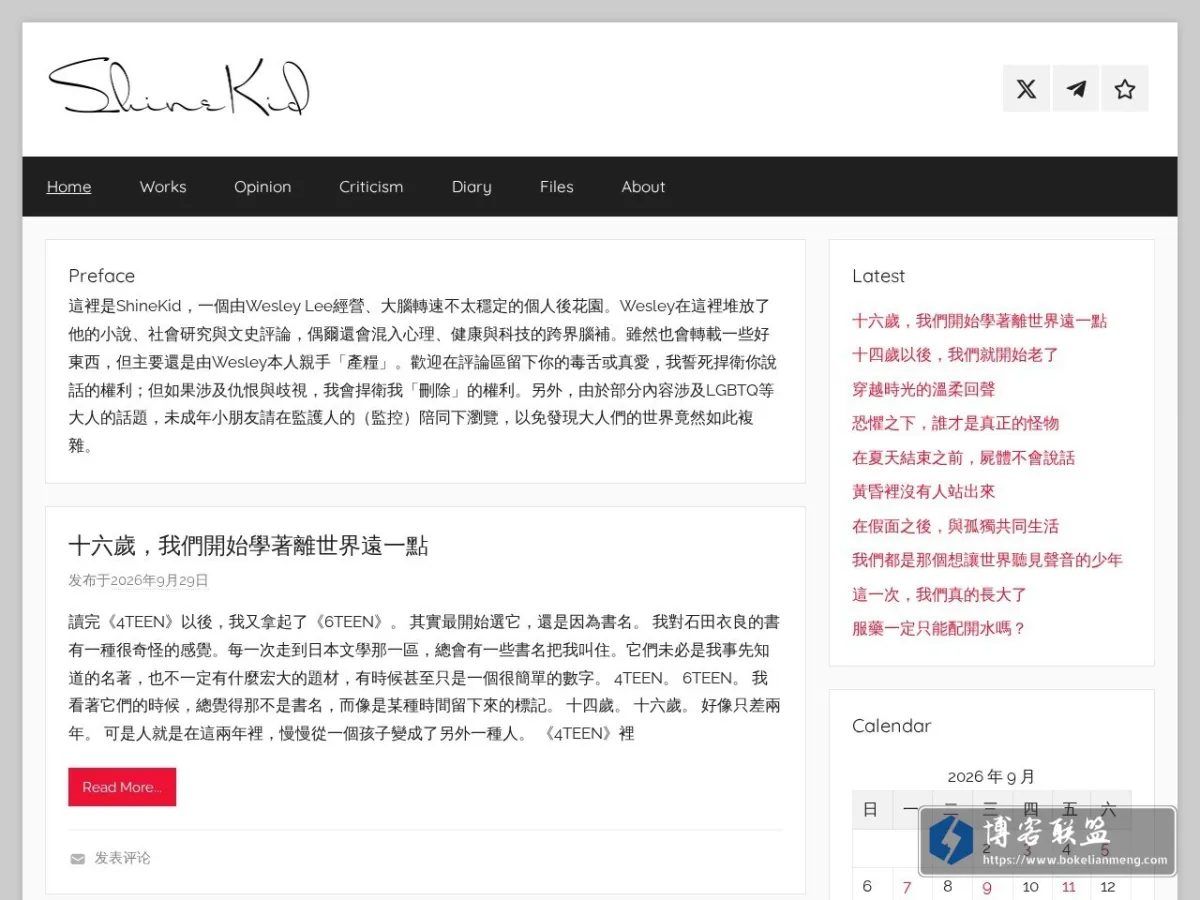This screenshot has height=900, width=1200.
Task: Click the star favorites icon
Action: (x=1125, y=88)
